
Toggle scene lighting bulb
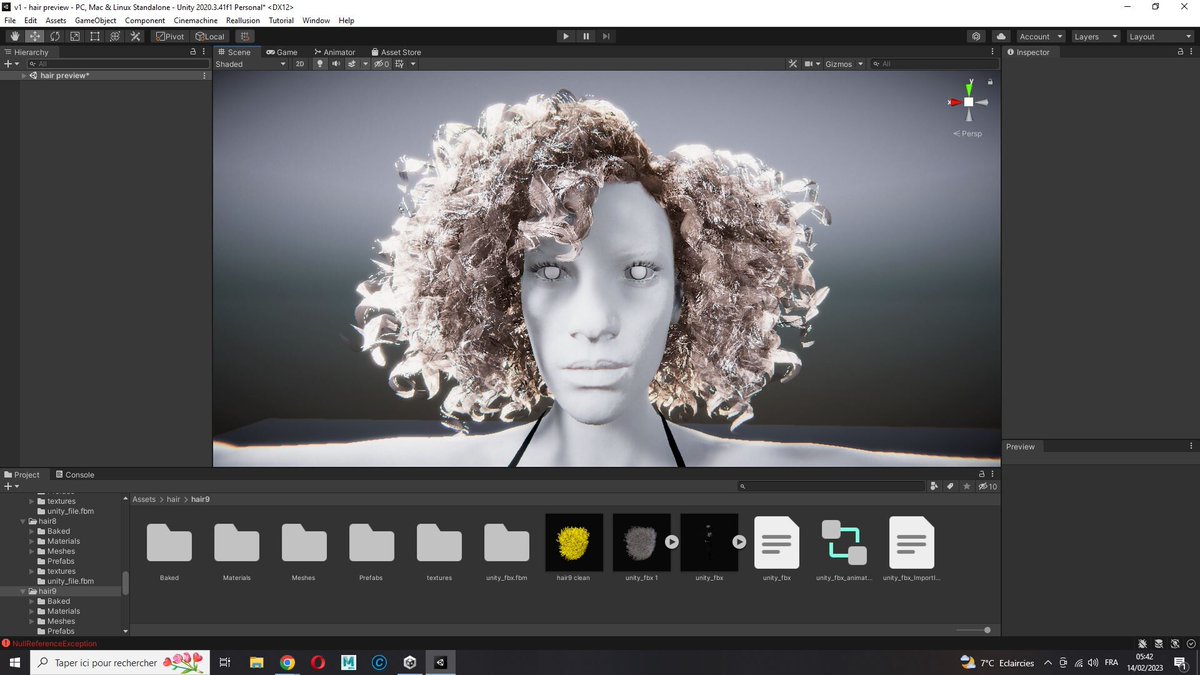tap(321, 64)
